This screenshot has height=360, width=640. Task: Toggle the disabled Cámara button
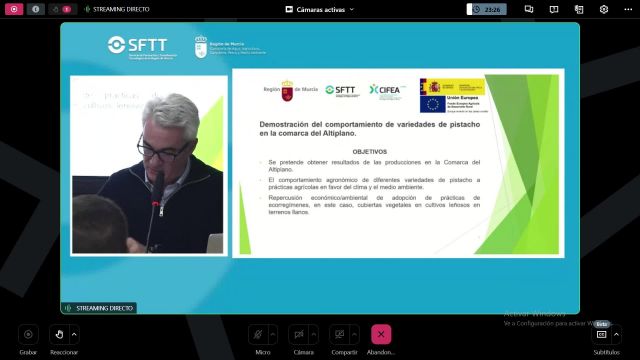(299, 335)
